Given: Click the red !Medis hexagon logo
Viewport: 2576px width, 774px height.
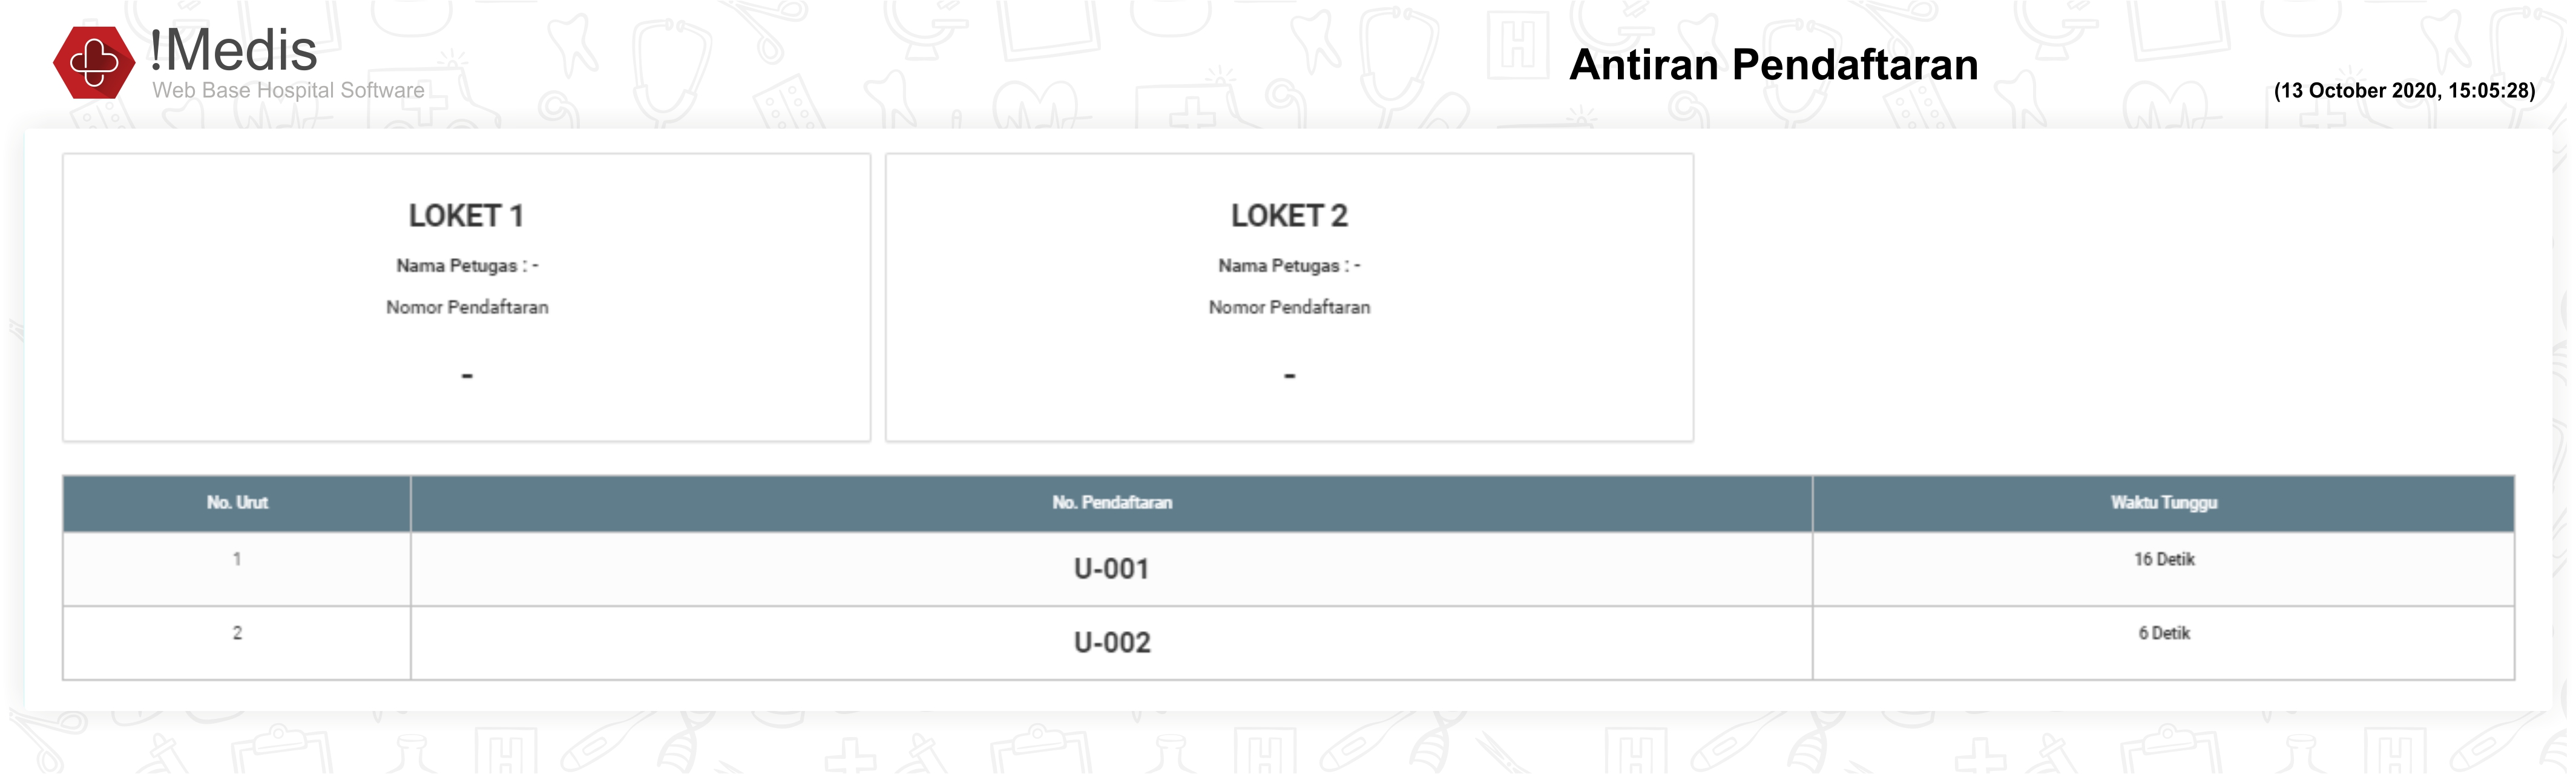Looking at the screenshot, I should pyautogui.click(x=93, y=62).
